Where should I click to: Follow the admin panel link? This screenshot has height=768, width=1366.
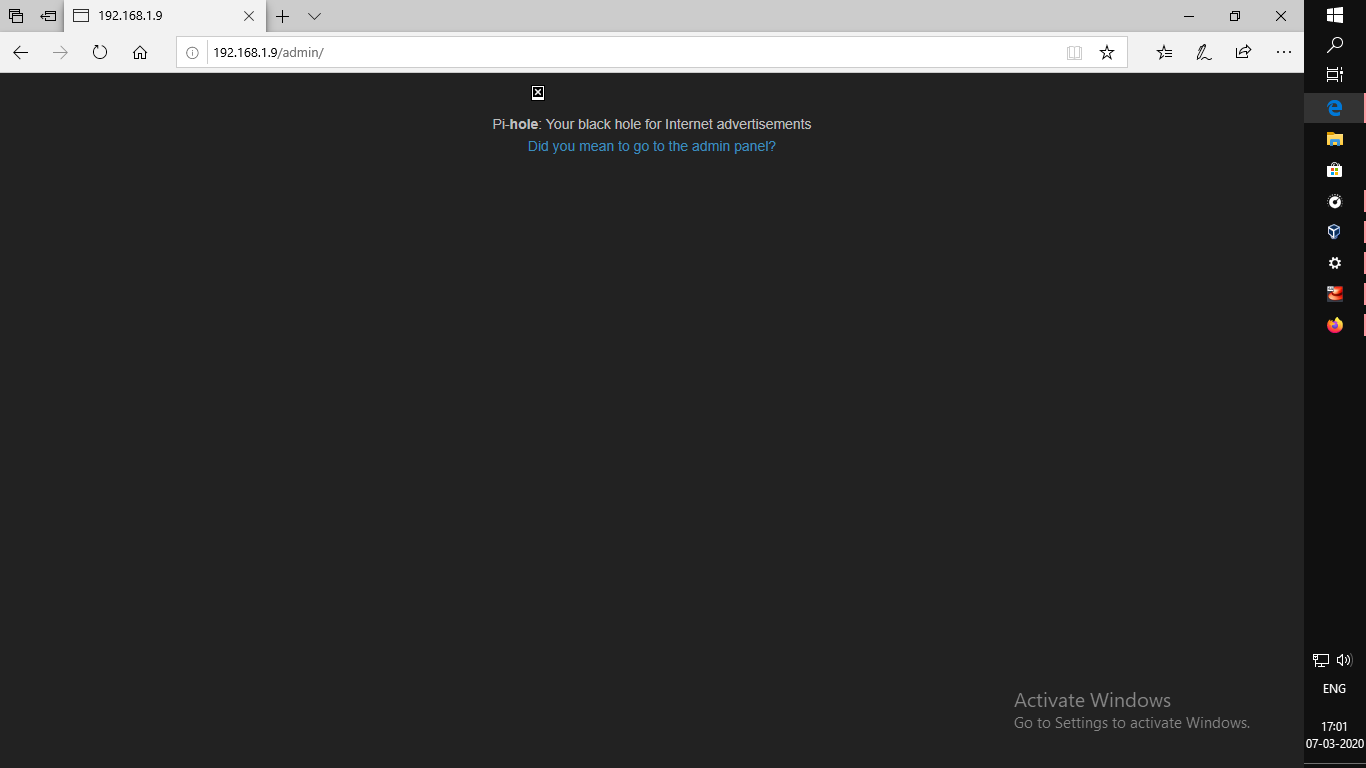coord(651,146)
